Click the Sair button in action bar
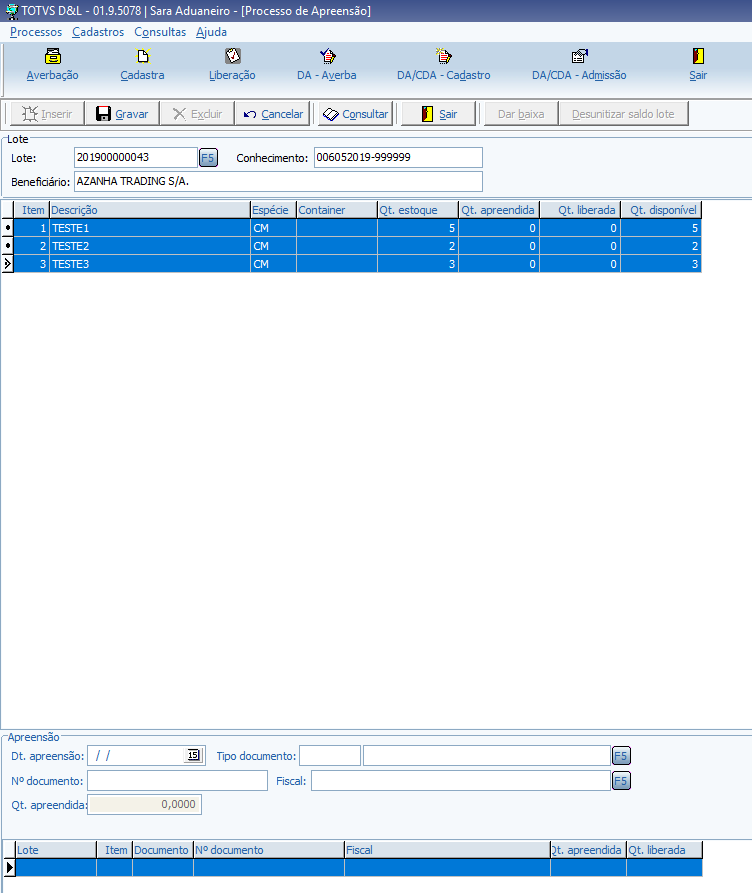Image resolution: width=752 pixels, height=893 pixels. click(439, 113)
